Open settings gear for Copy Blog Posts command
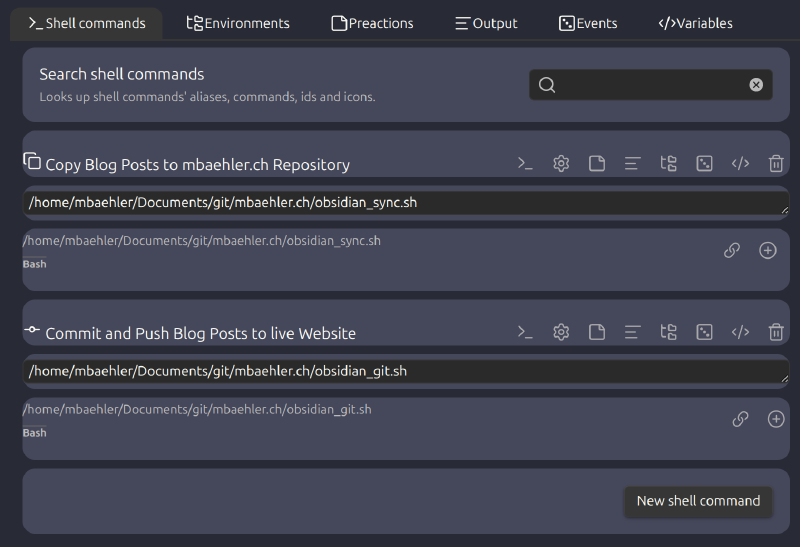This screenshot has width=800, height=547. (561, 164)
